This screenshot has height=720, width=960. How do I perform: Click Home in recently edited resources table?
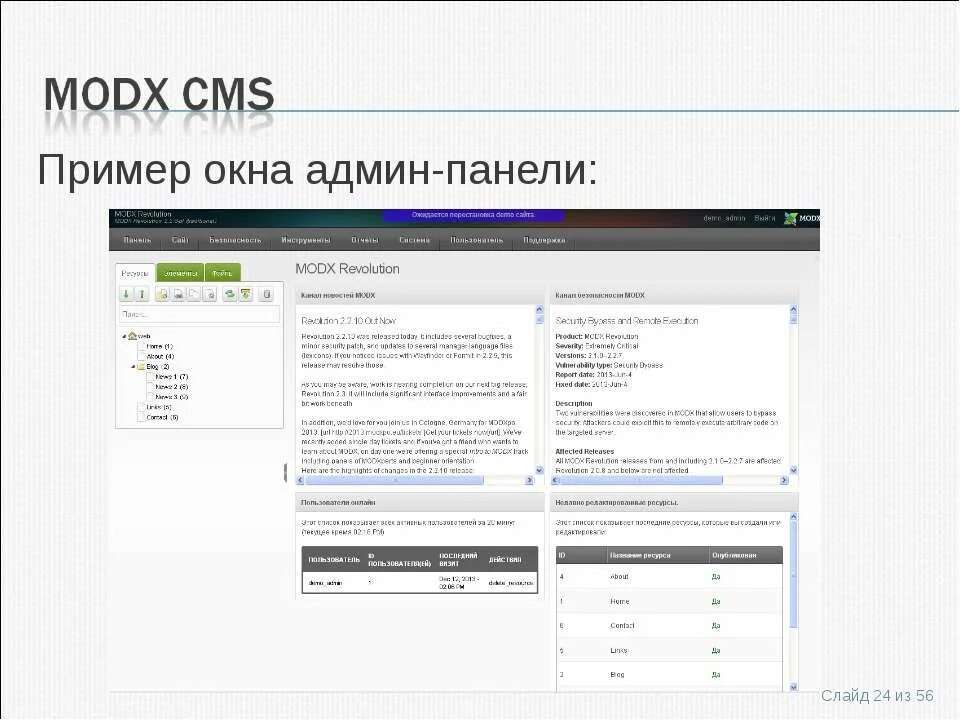[x=620, y=601]
